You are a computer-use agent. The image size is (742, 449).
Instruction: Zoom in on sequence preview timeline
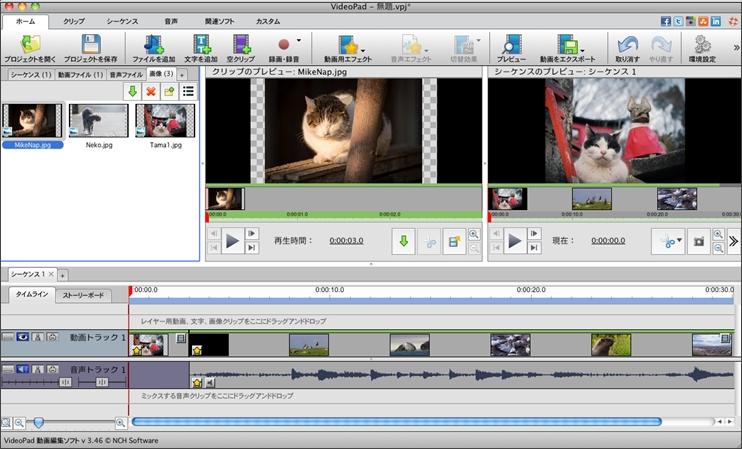(x=718, y=234)
